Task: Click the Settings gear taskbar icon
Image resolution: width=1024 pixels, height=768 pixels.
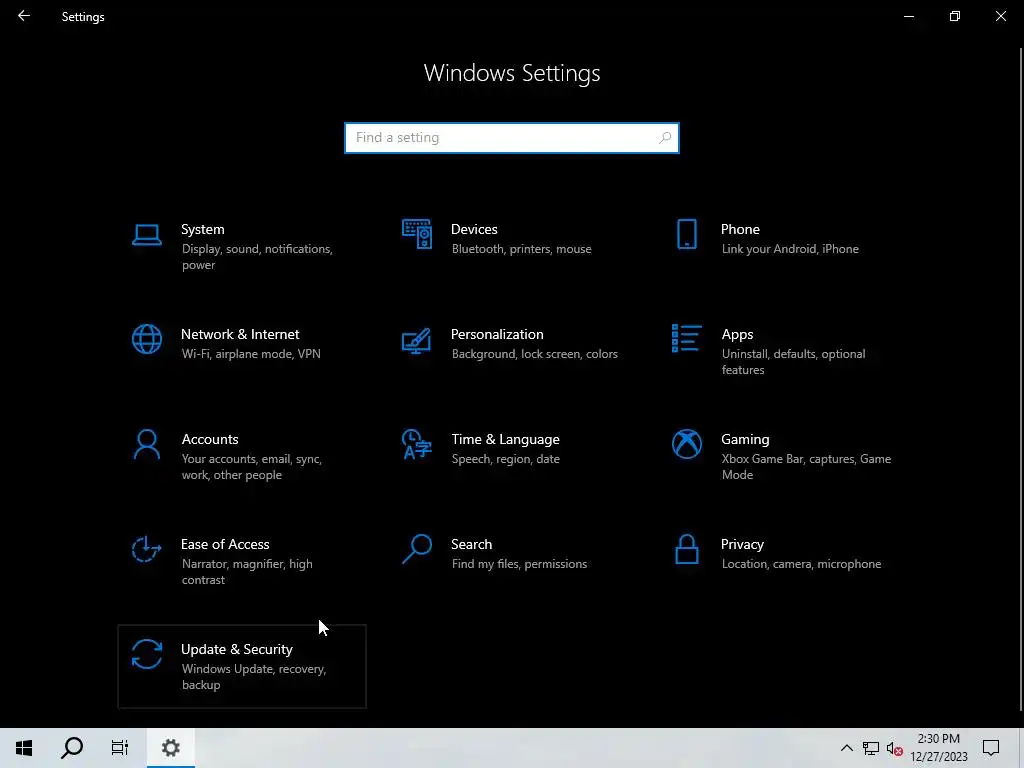Action: pyautogui.click(x=170, y=748)
